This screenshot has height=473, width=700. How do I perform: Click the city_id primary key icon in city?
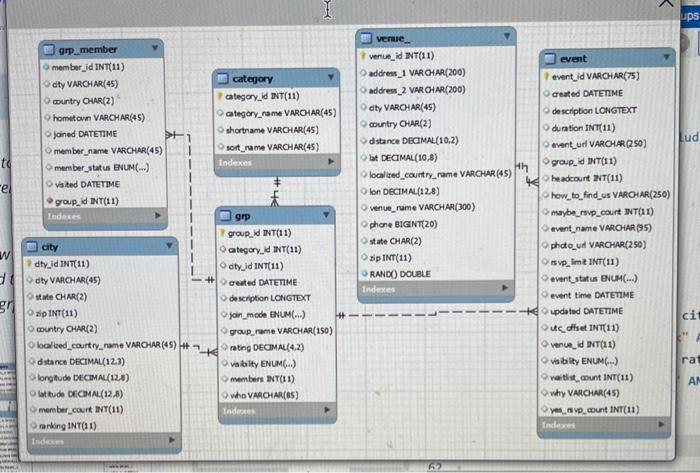(29, 263)
